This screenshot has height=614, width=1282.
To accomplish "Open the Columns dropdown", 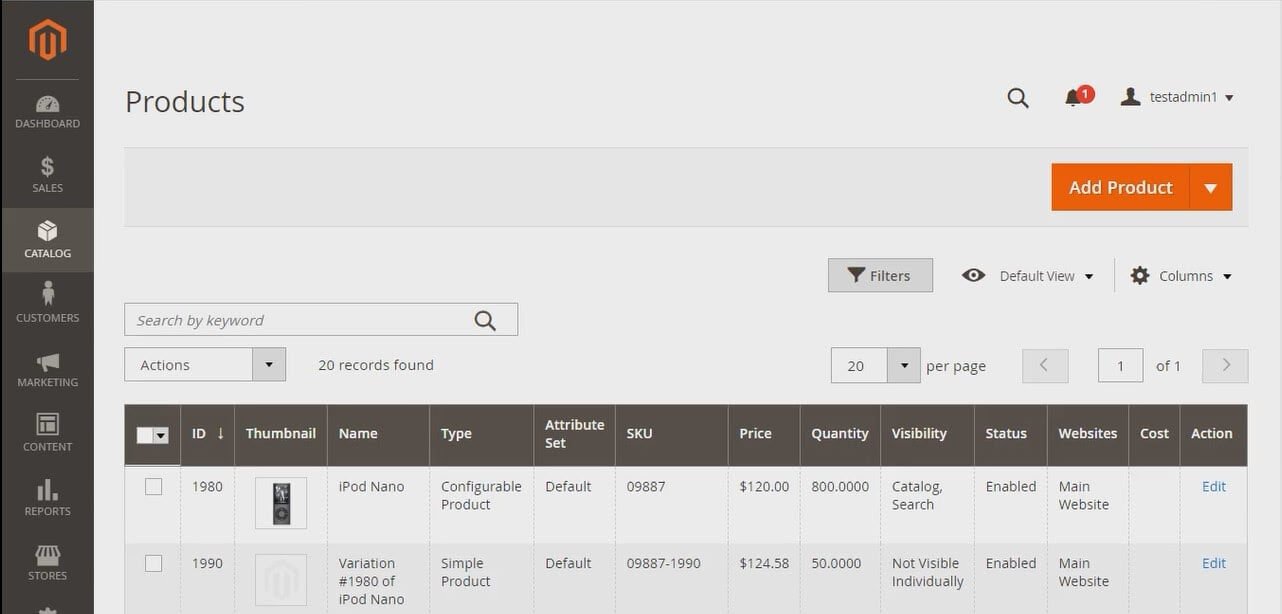I will pos(1181,276).
